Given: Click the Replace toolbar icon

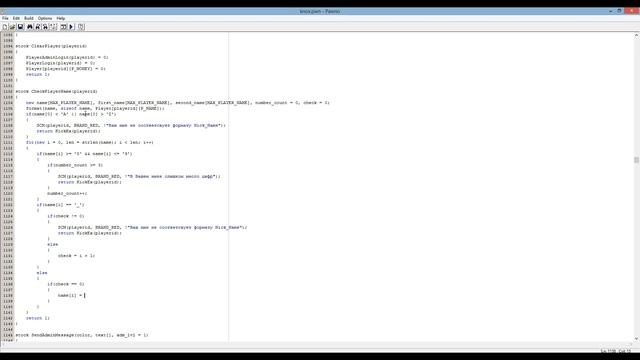Looking at the screenshot, I should (x=45, y=27).
